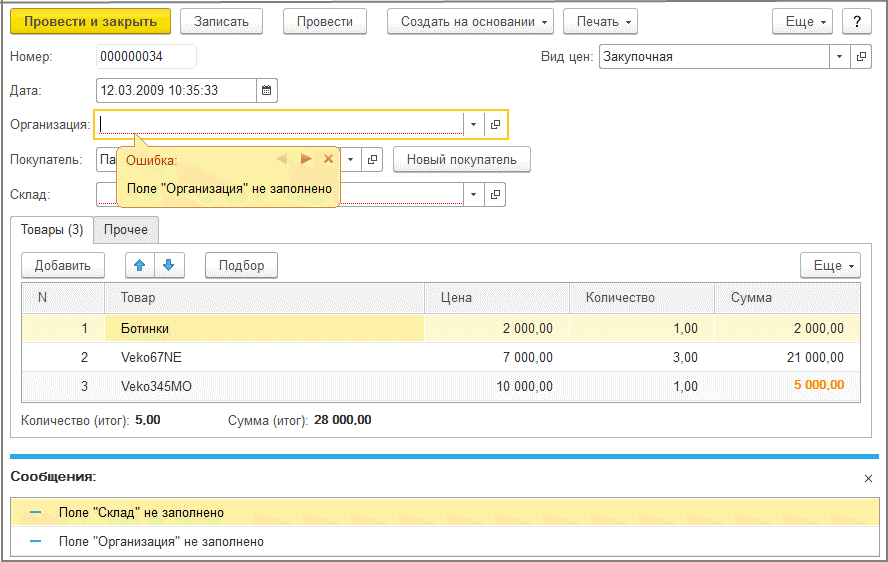Close the Ошибка error popup
The image size is (888, 562).
click(328, 159)
